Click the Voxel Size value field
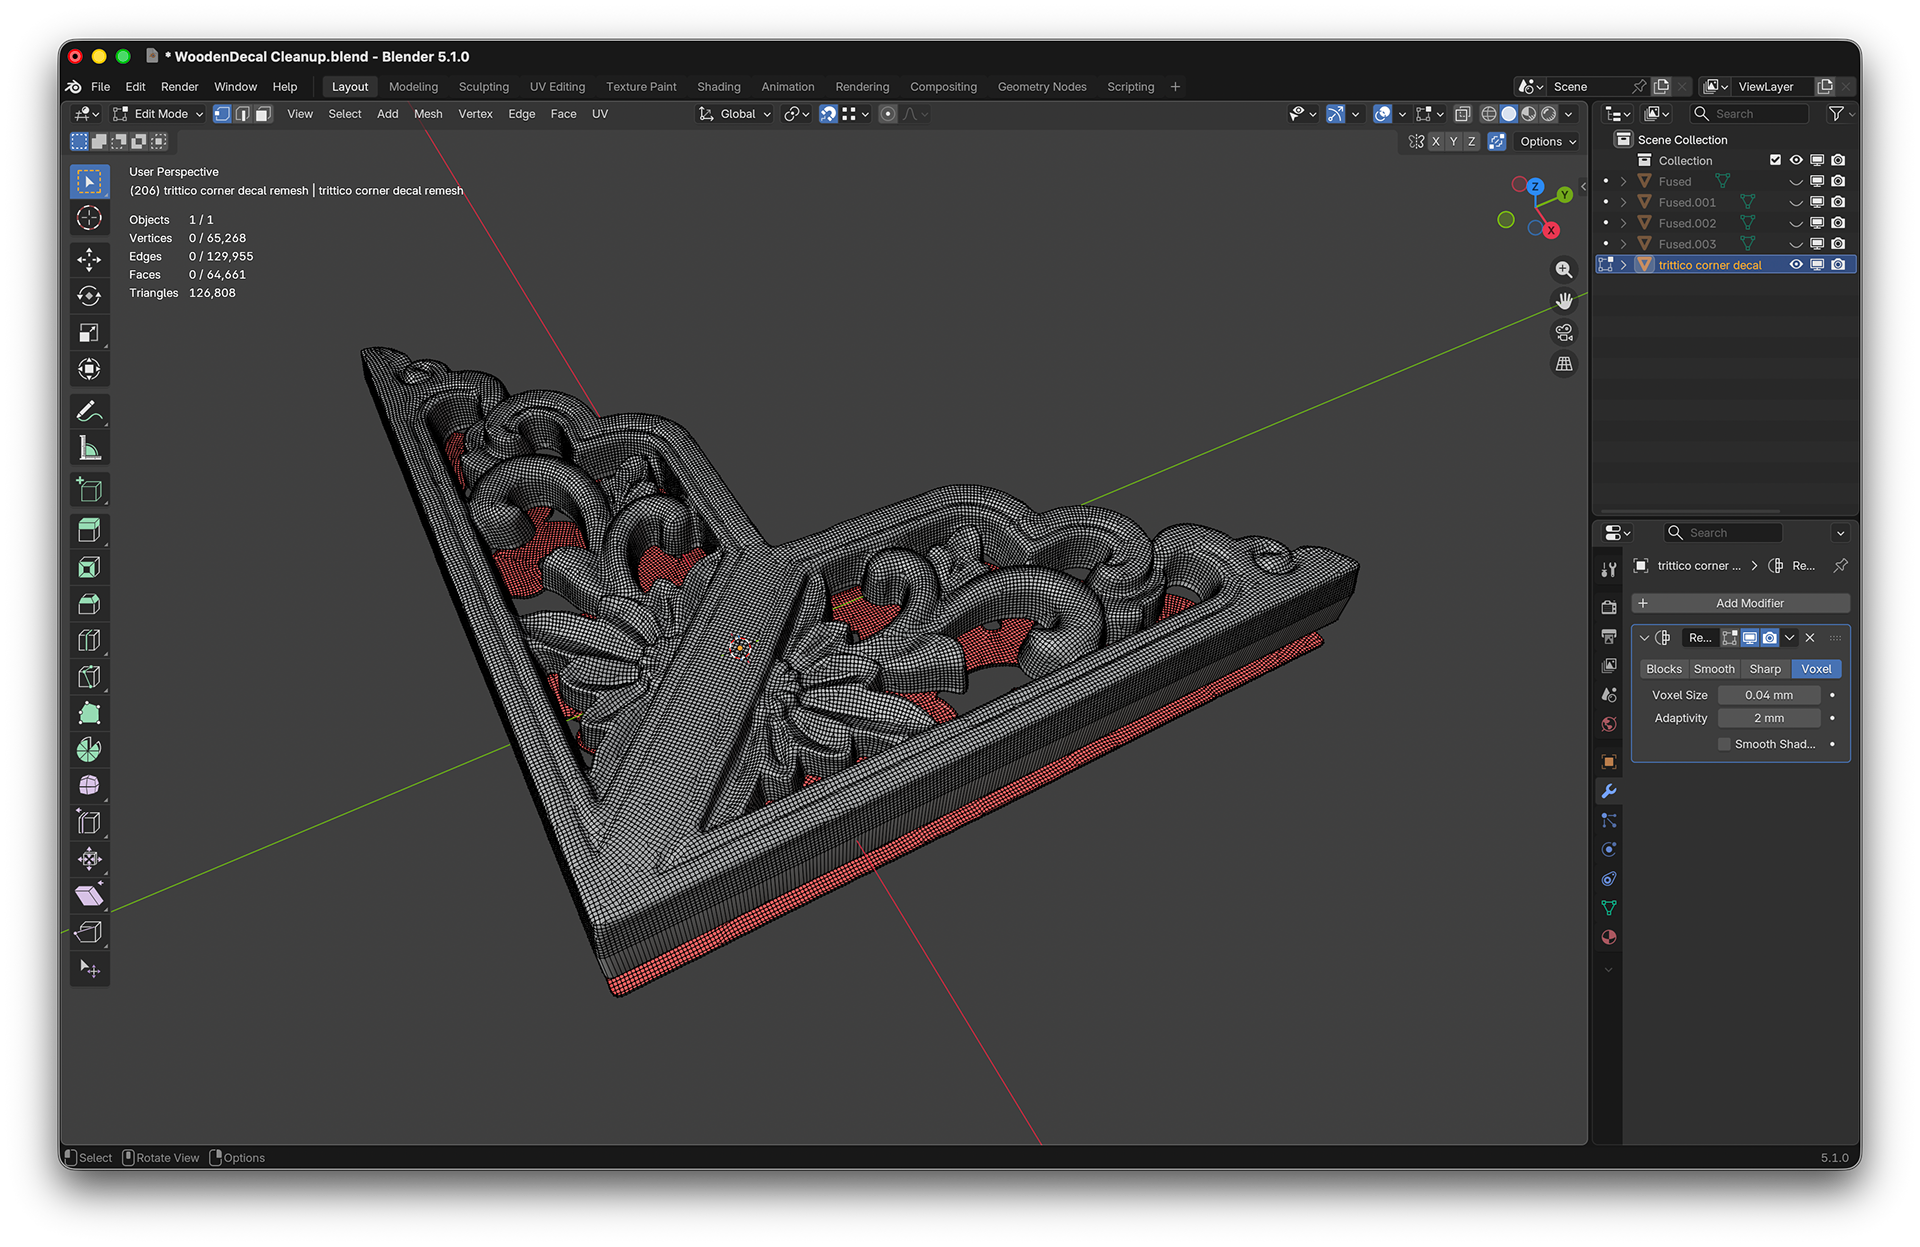The height and width of the screenshot is (1247, 1920). point(1768,695)
